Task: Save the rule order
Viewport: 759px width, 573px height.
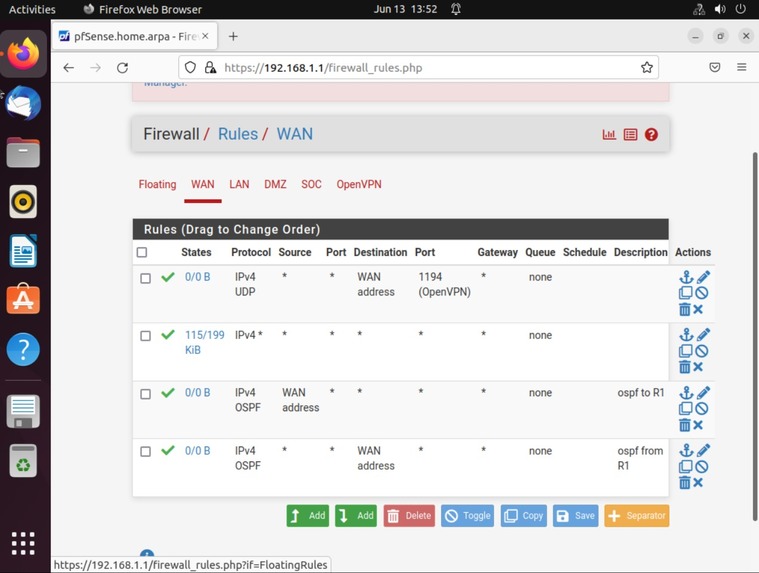Action: 576,516
